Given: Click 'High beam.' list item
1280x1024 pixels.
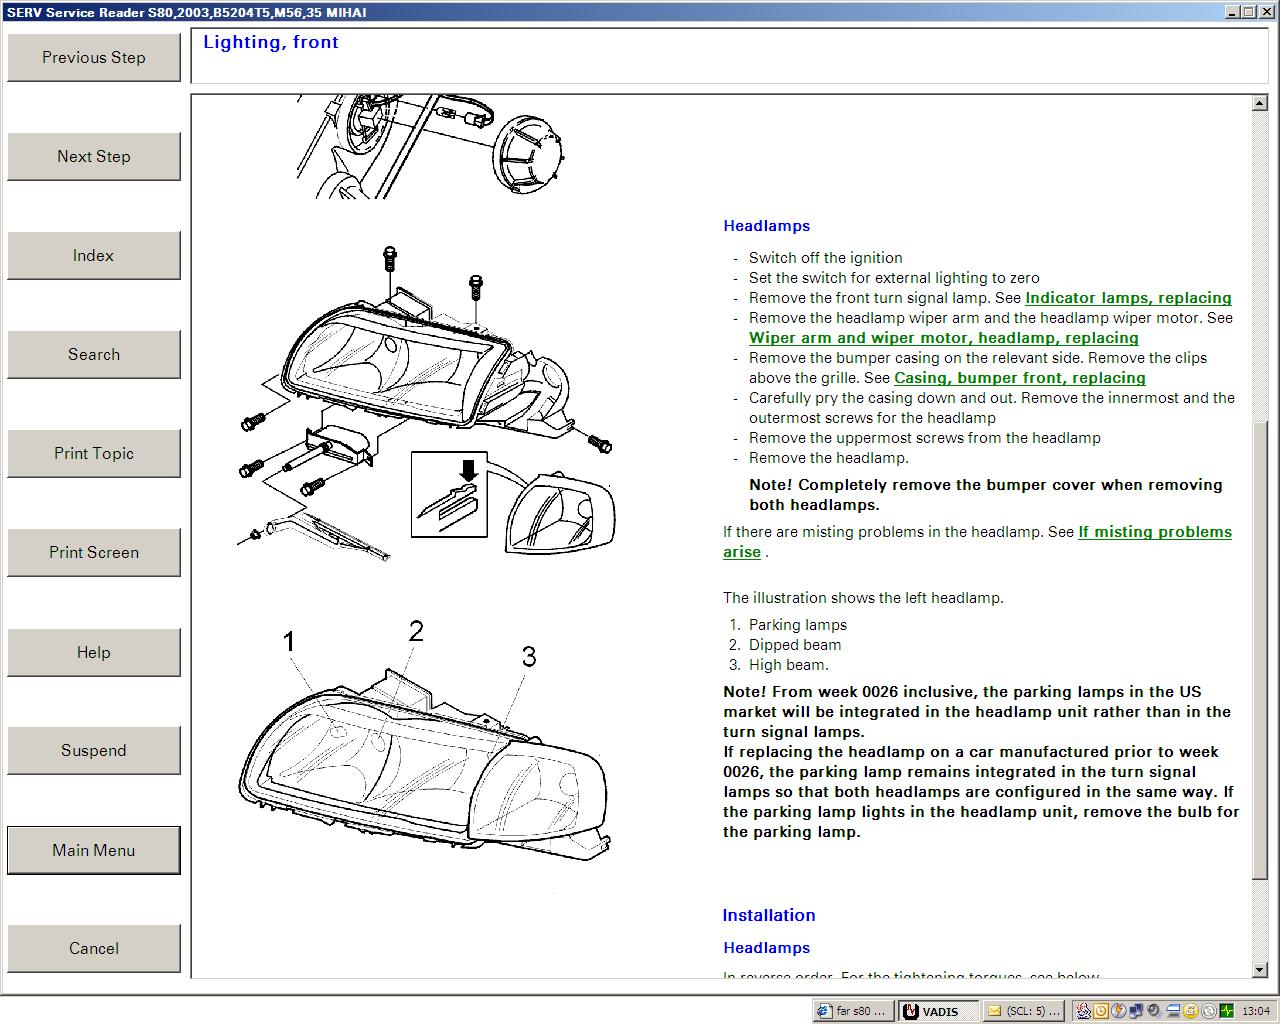Looking at the screenshot, I should pos(788,665).
